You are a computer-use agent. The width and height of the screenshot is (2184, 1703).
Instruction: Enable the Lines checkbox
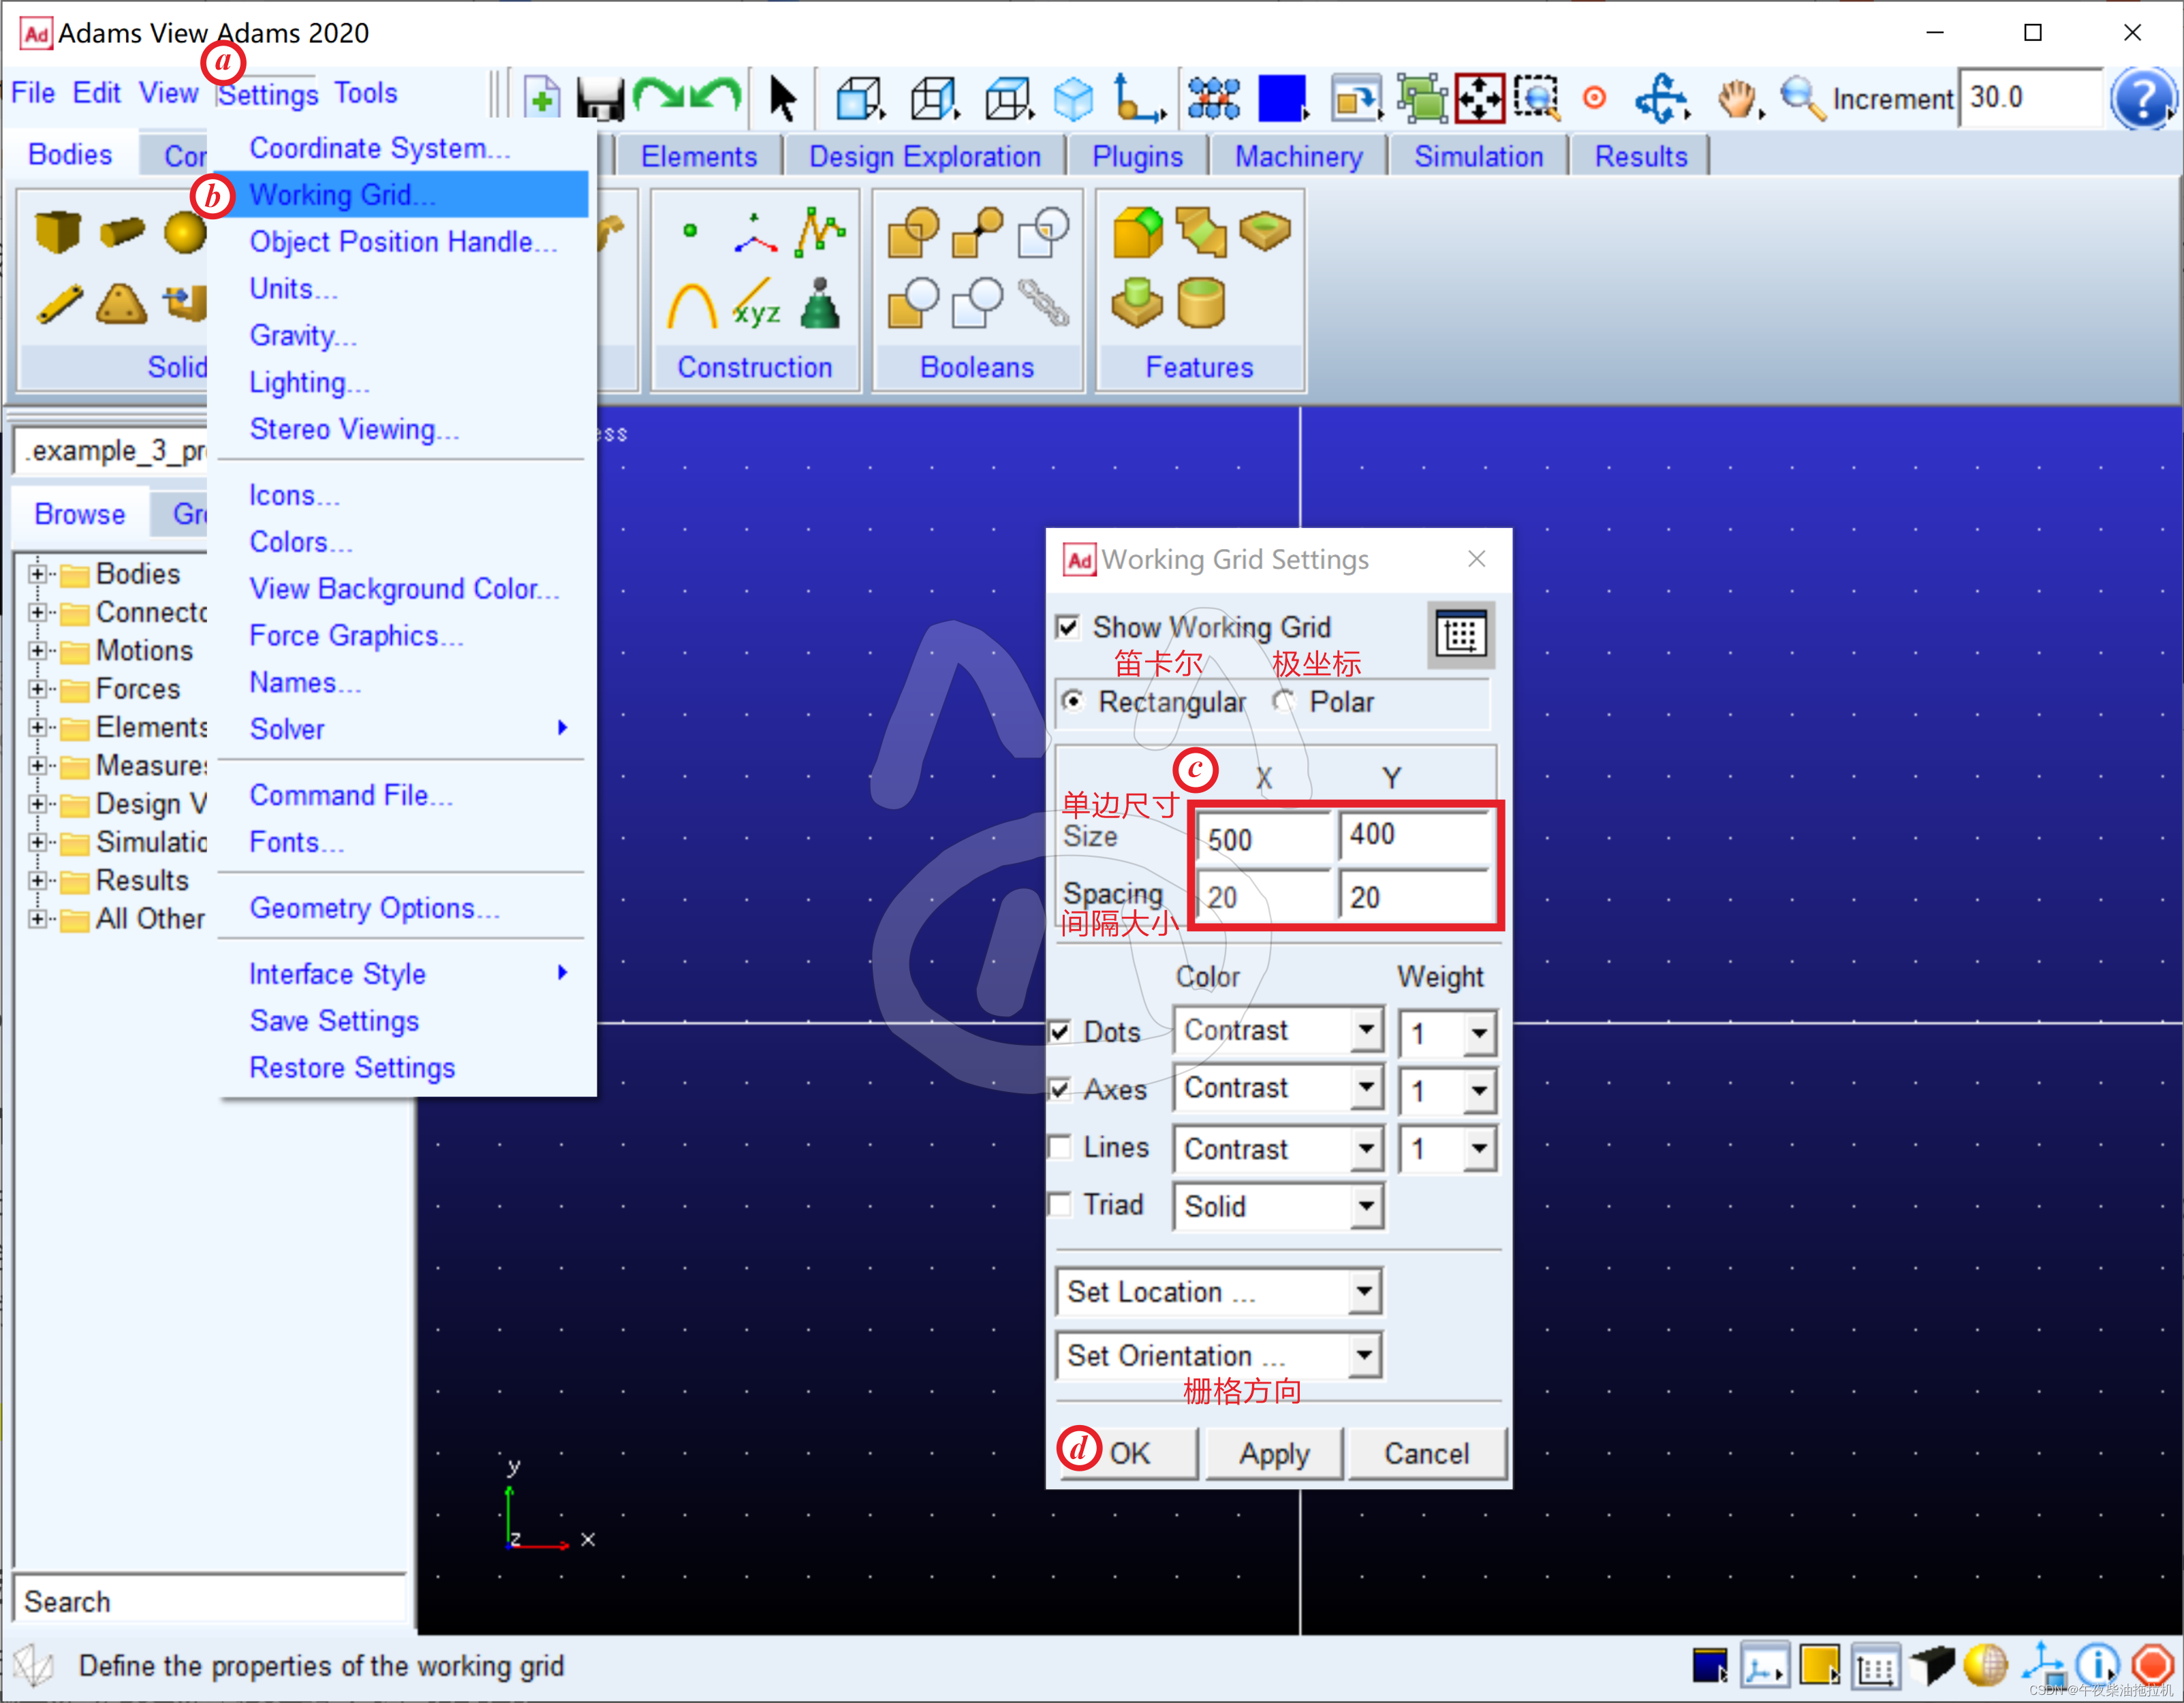1060,1147
